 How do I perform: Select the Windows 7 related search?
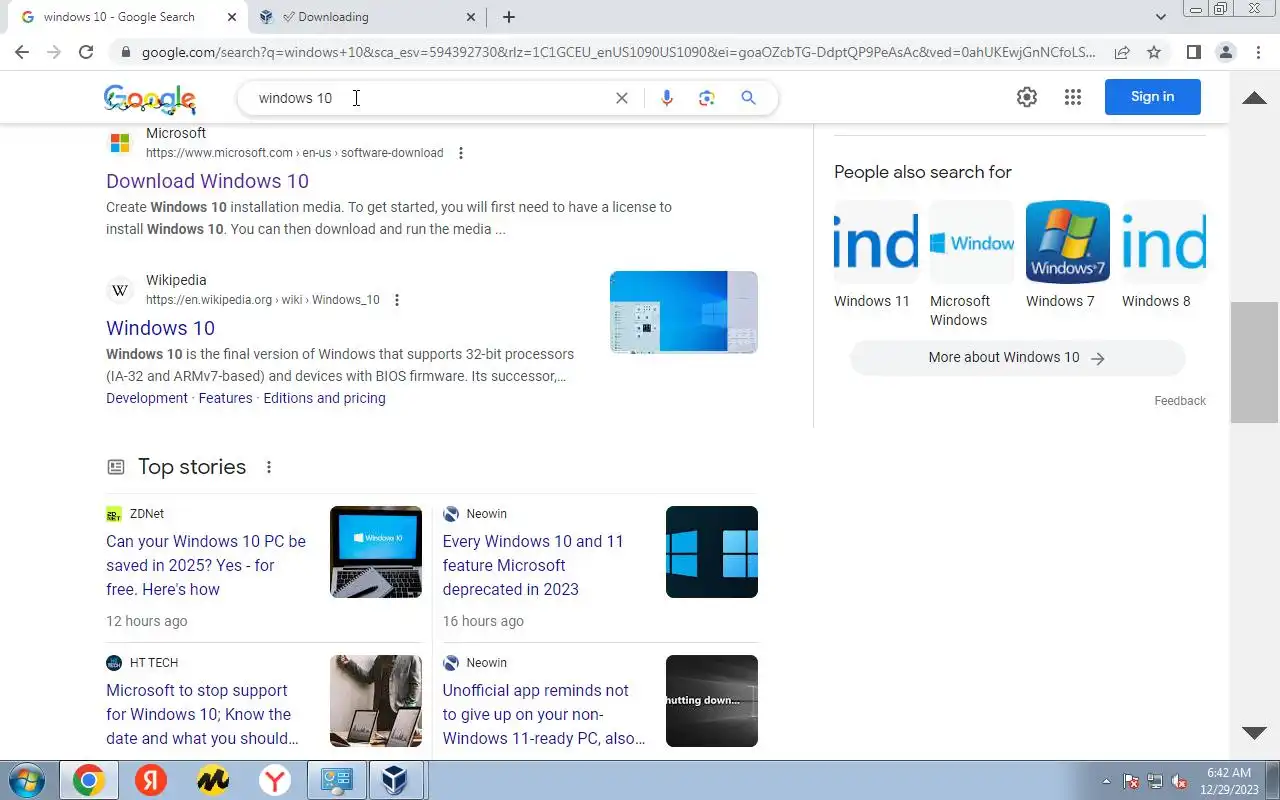point(1067,257)
